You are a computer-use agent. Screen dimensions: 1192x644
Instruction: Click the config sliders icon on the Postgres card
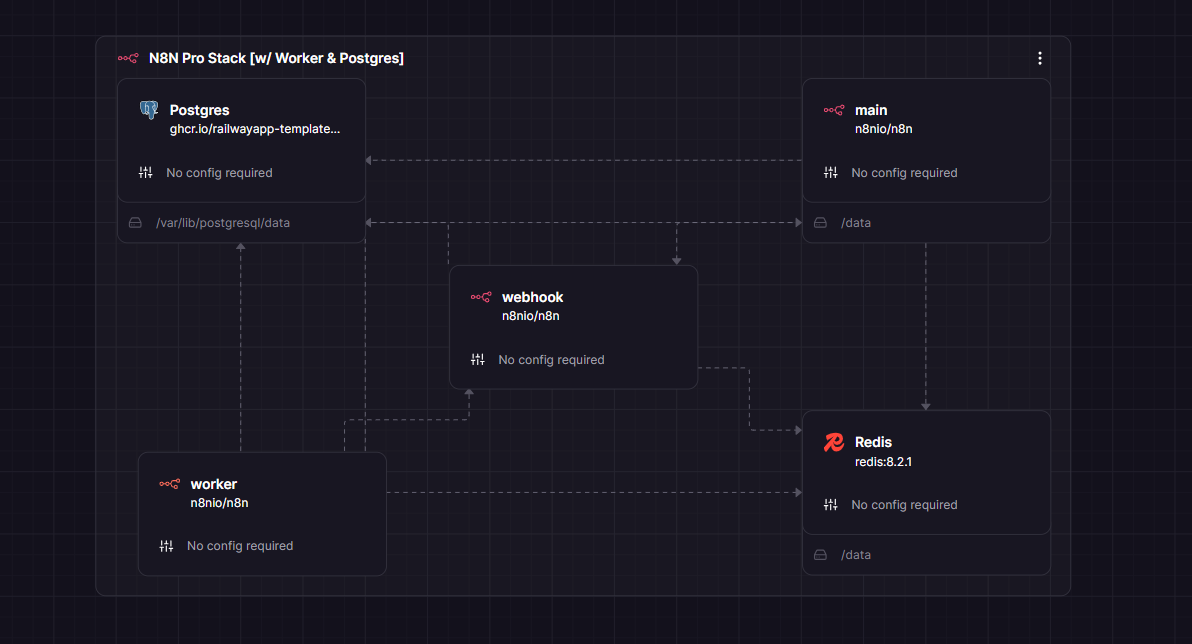point(145,173)
